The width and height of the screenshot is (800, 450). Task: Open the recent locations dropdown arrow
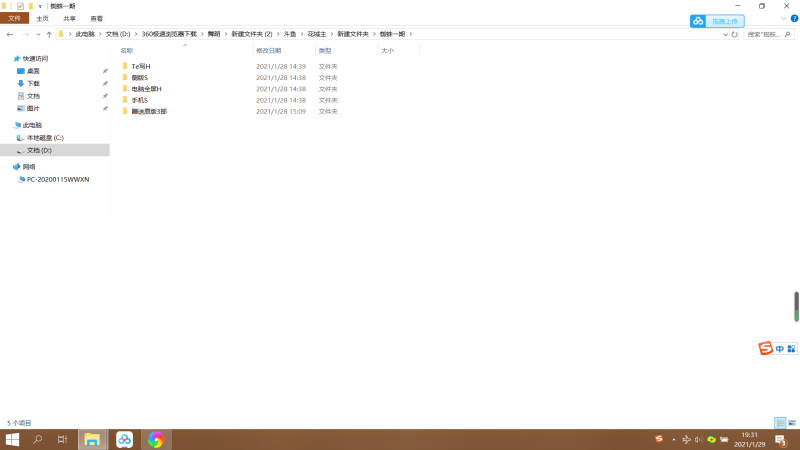click(x=38, y=34)
